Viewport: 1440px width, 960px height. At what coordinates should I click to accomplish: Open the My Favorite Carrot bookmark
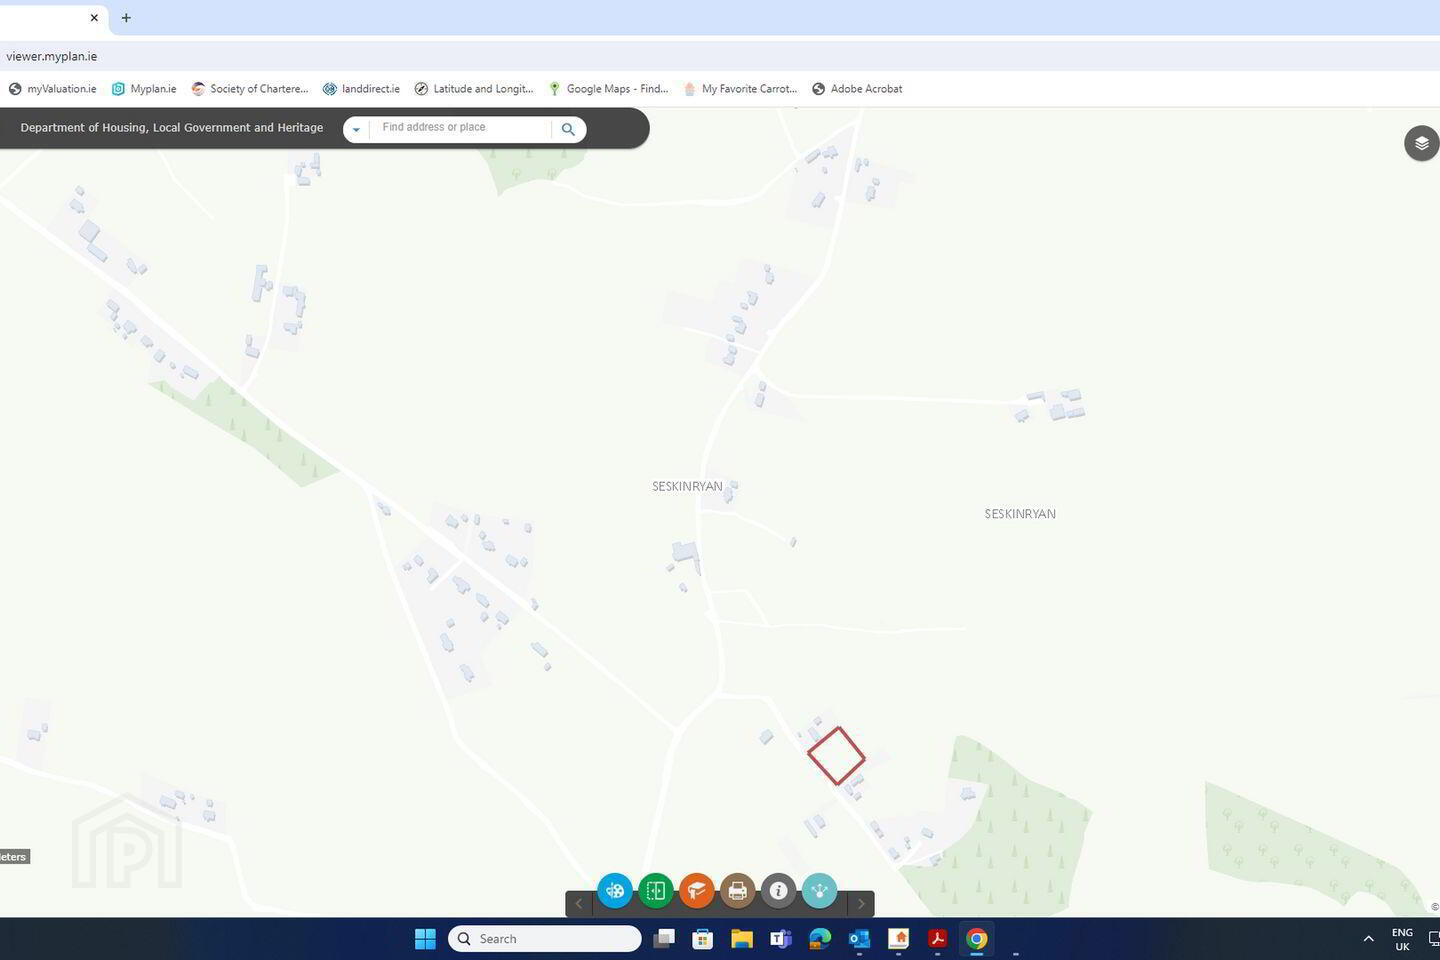point(740,89)
